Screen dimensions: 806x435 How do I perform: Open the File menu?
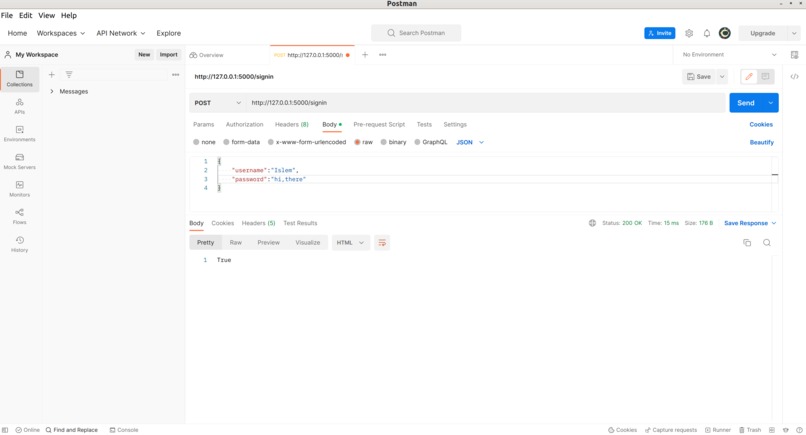coord(7,15)
